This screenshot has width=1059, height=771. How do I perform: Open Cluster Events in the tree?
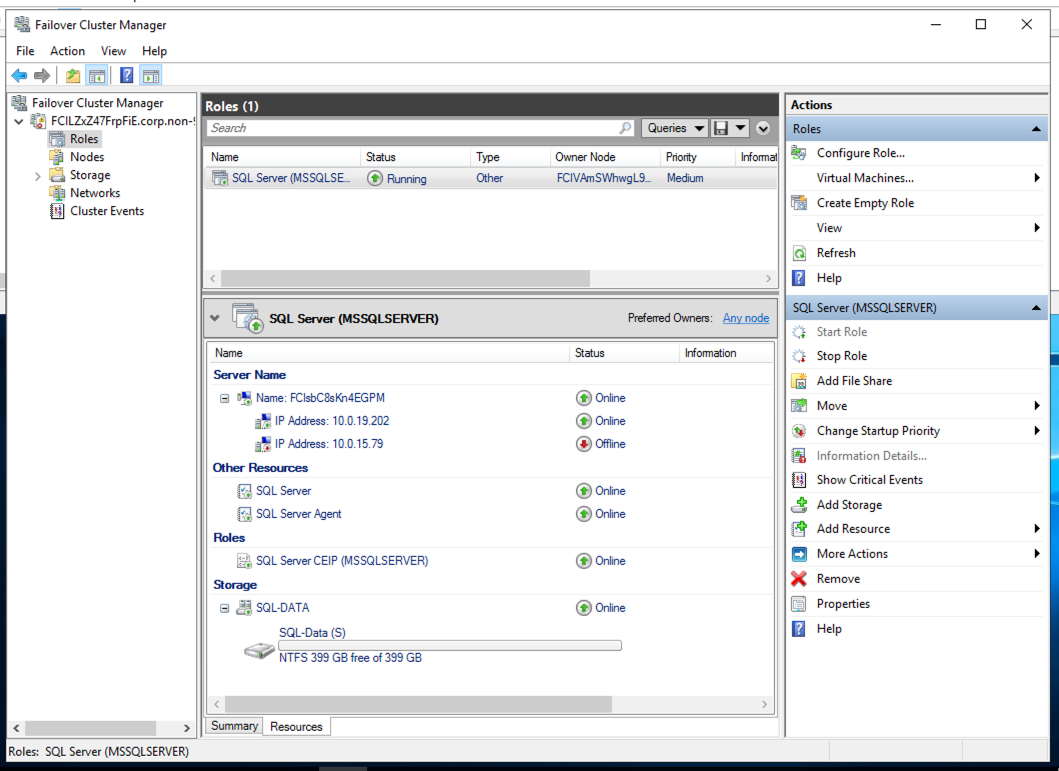(107, 211)
